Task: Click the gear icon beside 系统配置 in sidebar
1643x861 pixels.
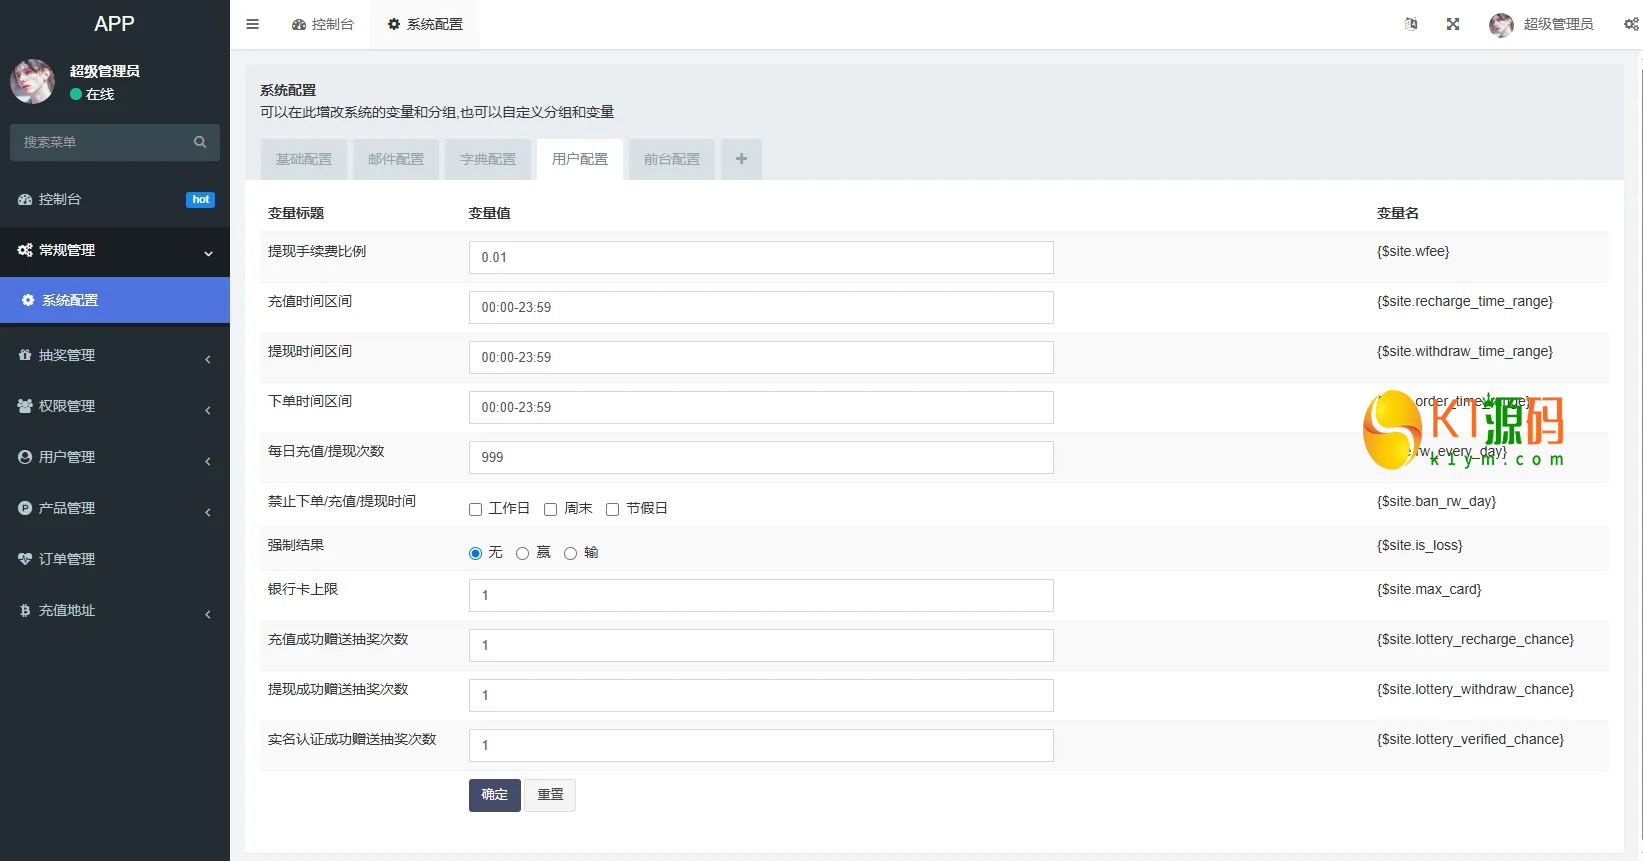Action: click(28, 300)
